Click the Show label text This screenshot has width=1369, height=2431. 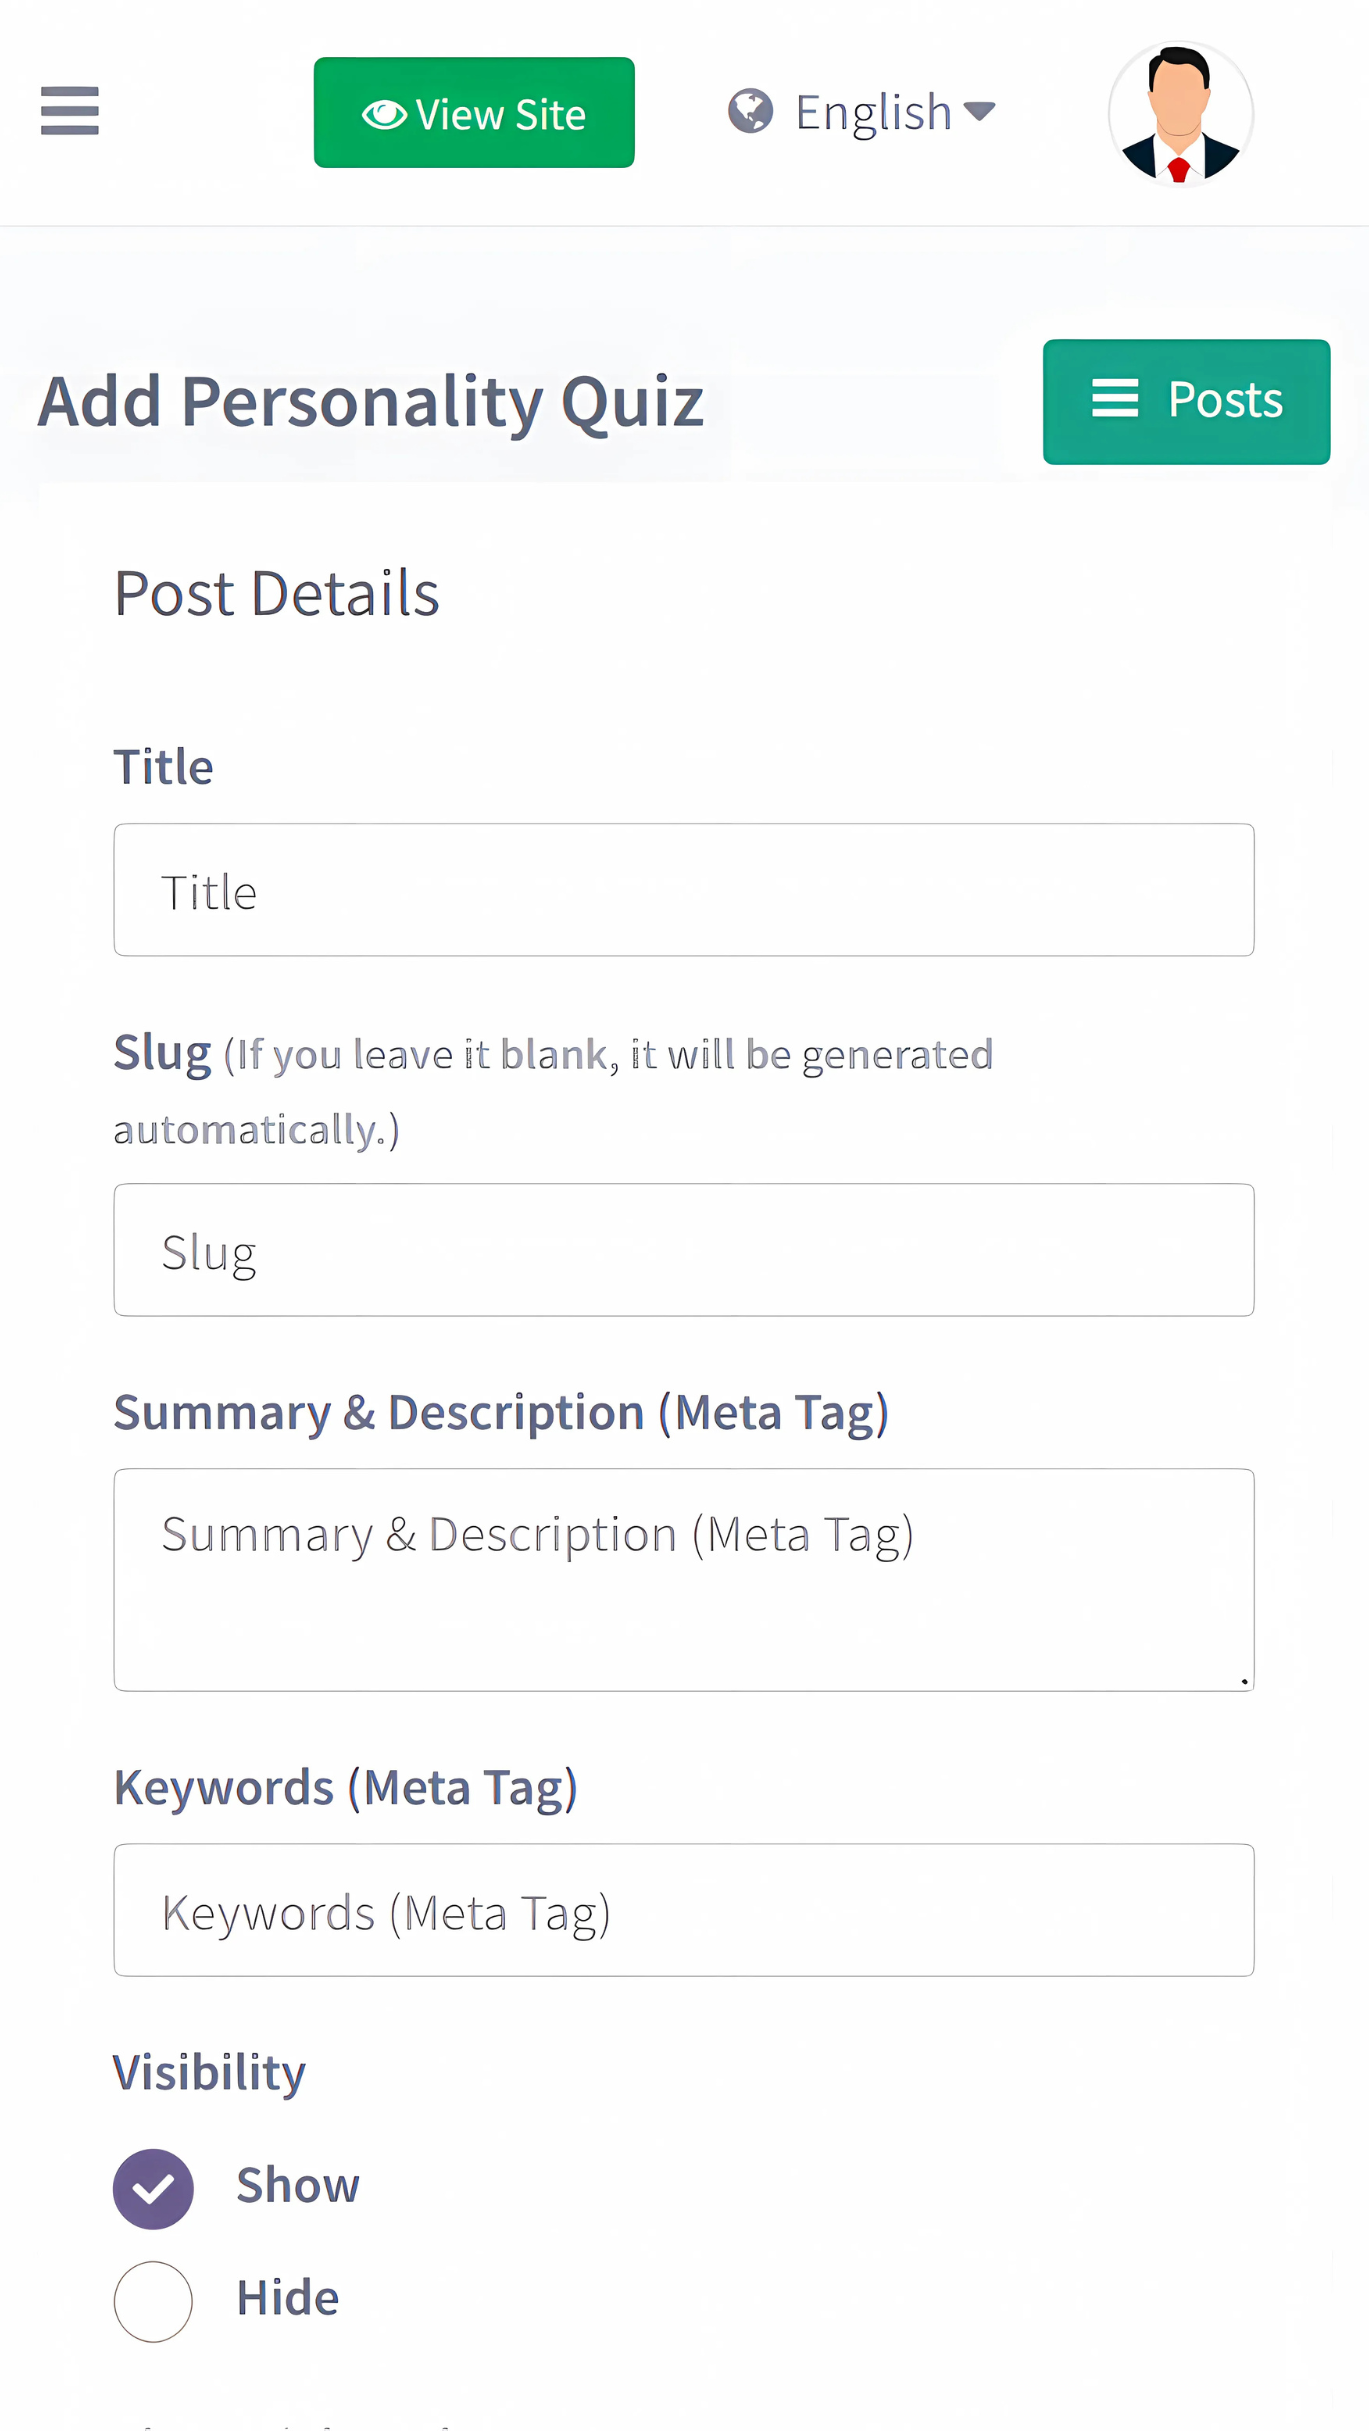tap(298, 2186)
